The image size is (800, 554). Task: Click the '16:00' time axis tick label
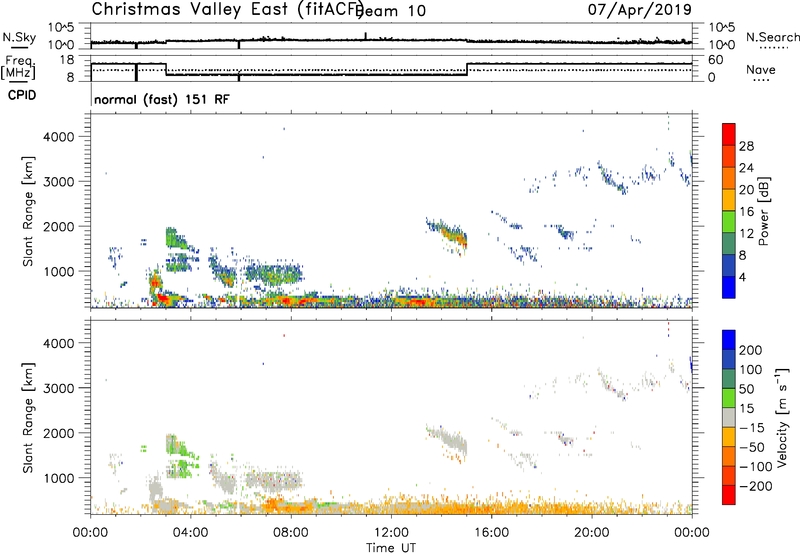click(x=491, y=533)
